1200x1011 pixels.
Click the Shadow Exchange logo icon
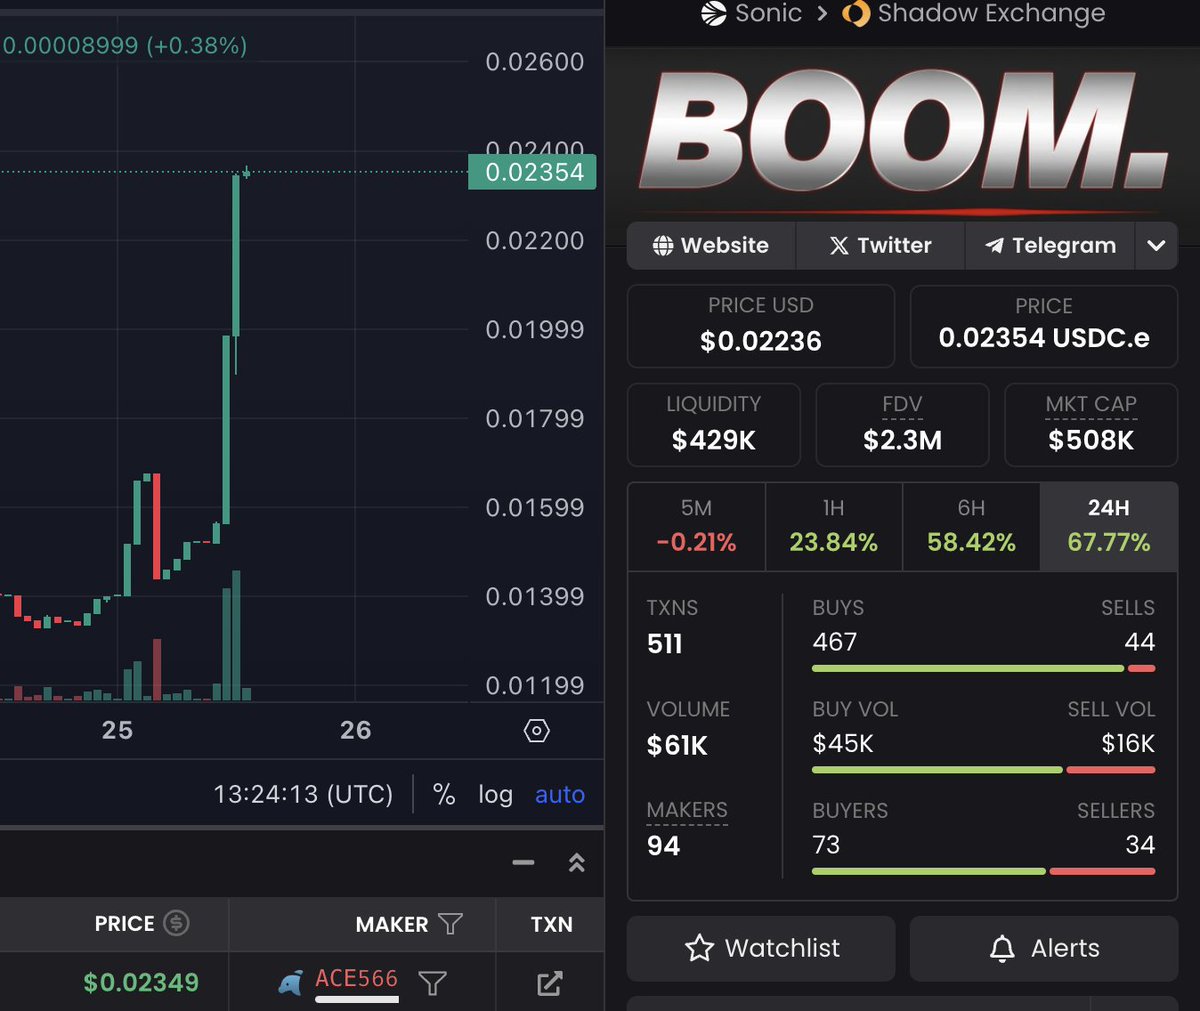(x=856, y=14)
